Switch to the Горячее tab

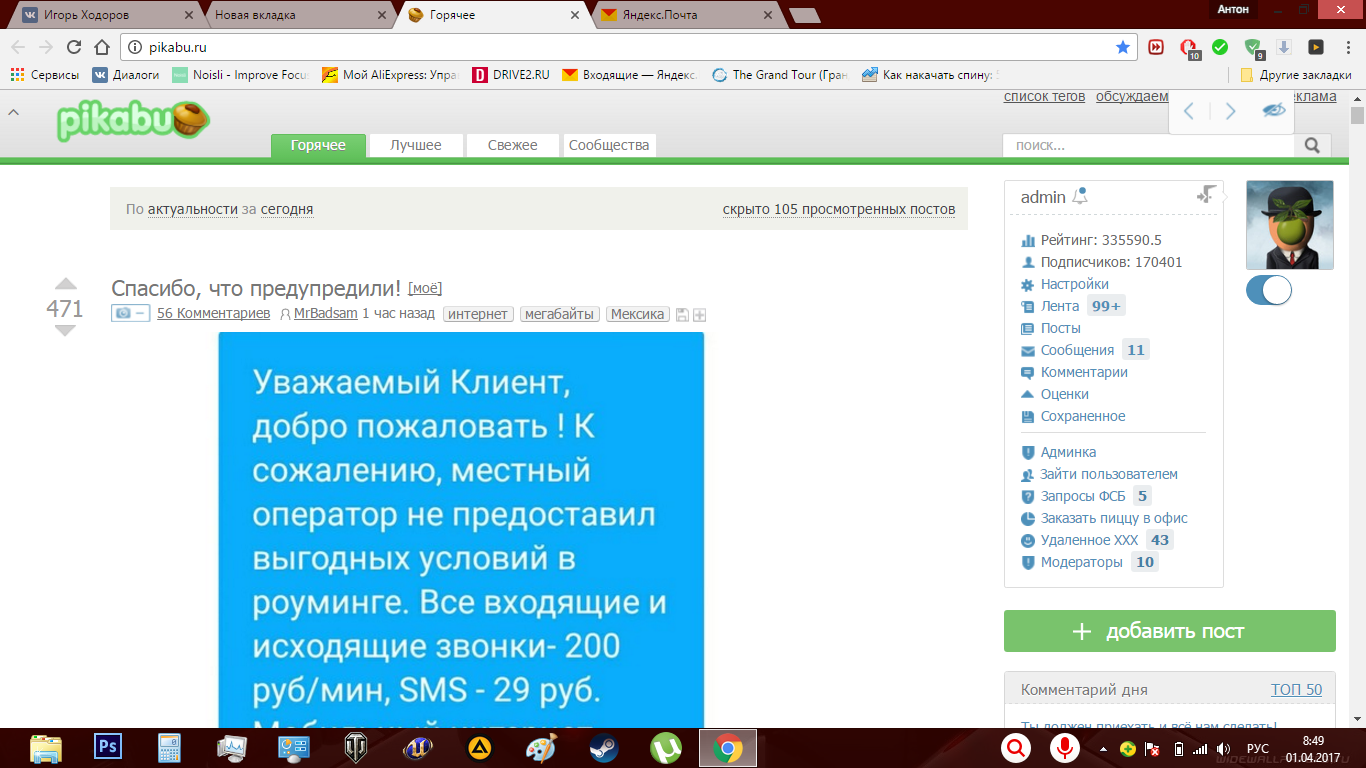click(x=318, y=146)
